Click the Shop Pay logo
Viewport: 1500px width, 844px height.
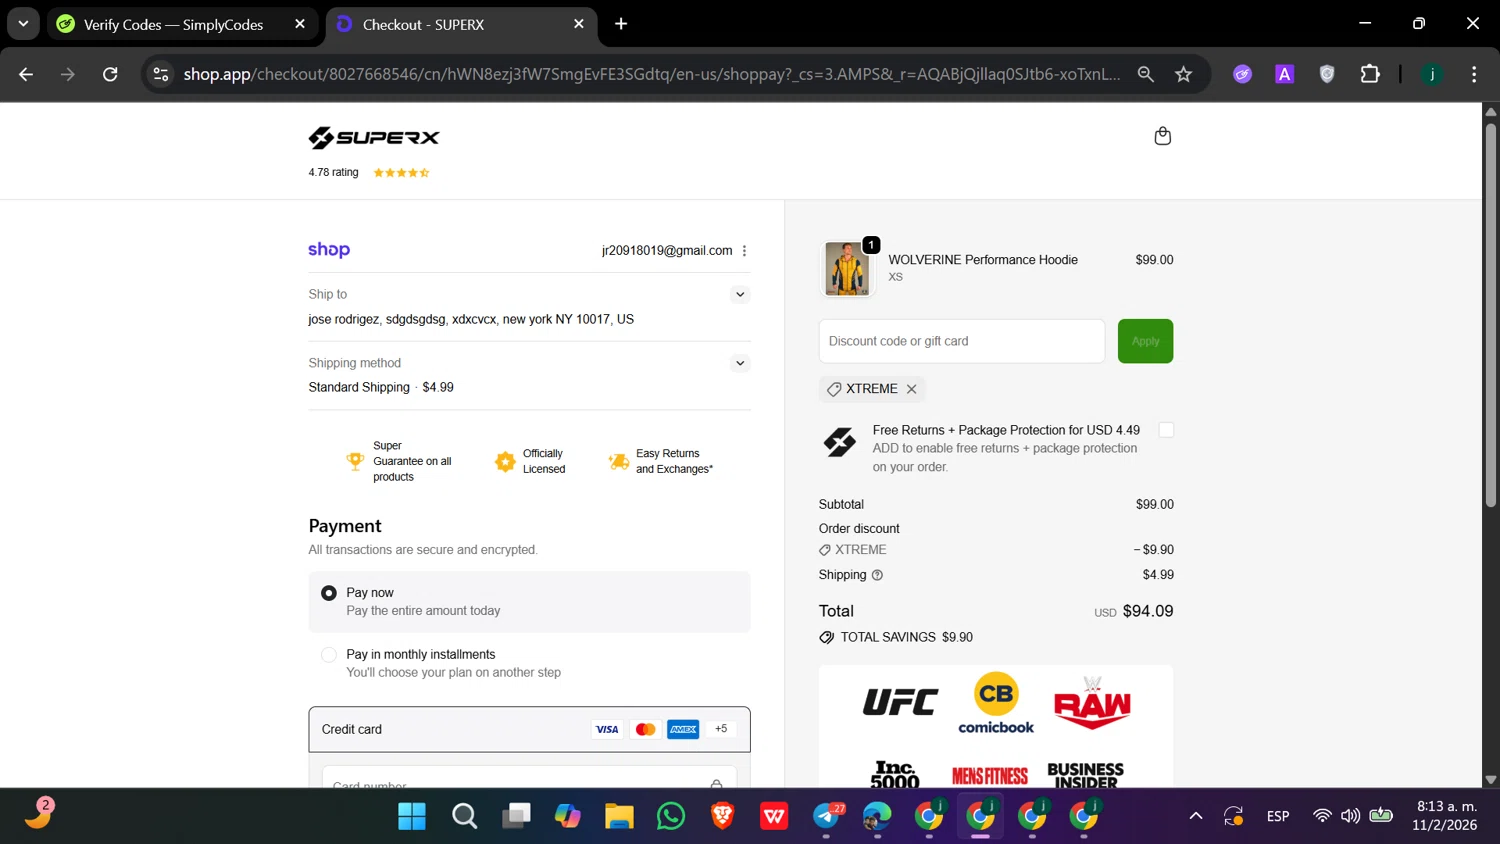pos(329,250)
